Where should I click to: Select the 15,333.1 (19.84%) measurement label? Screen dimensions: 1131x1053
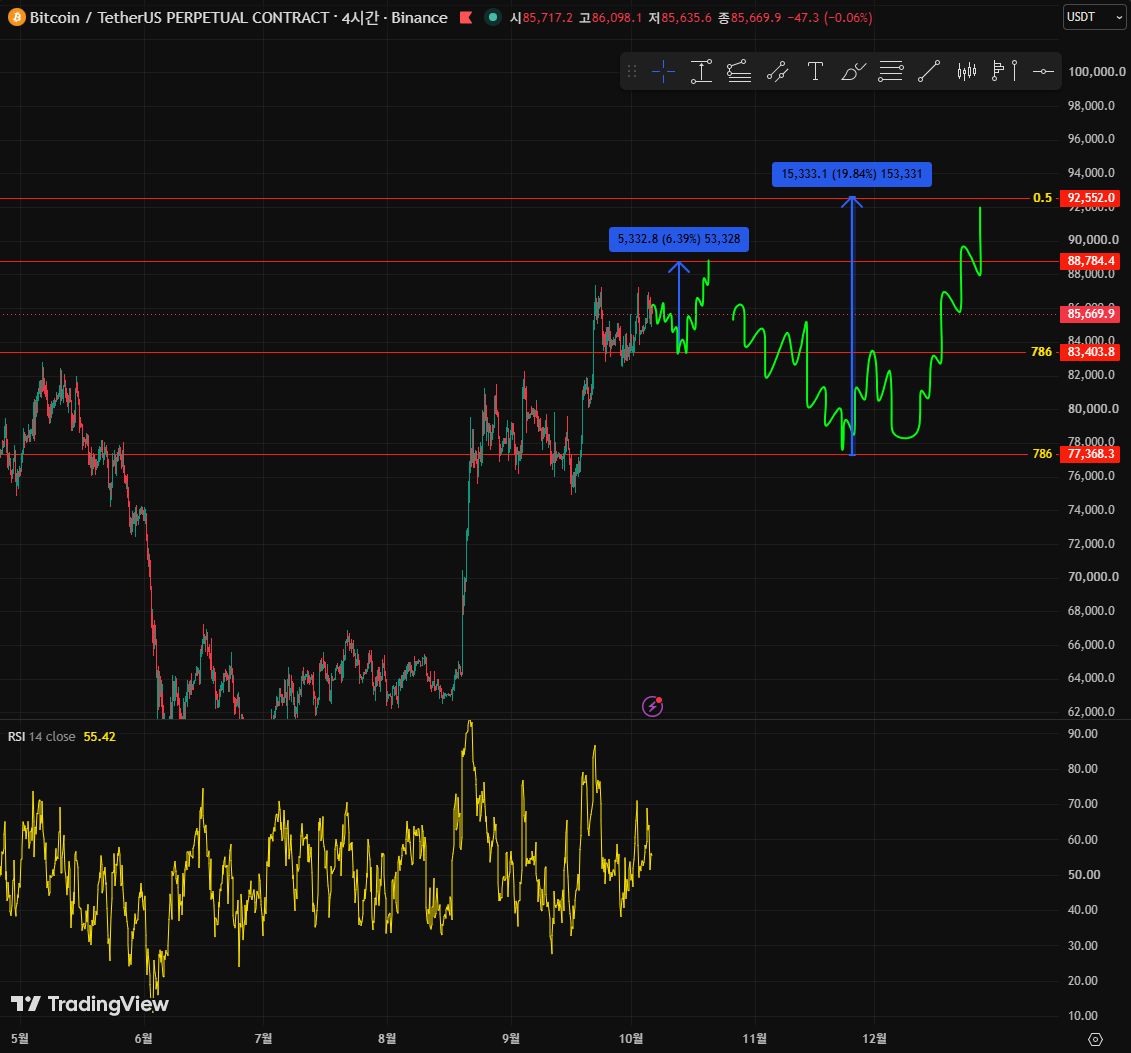[x=851, y=174]
